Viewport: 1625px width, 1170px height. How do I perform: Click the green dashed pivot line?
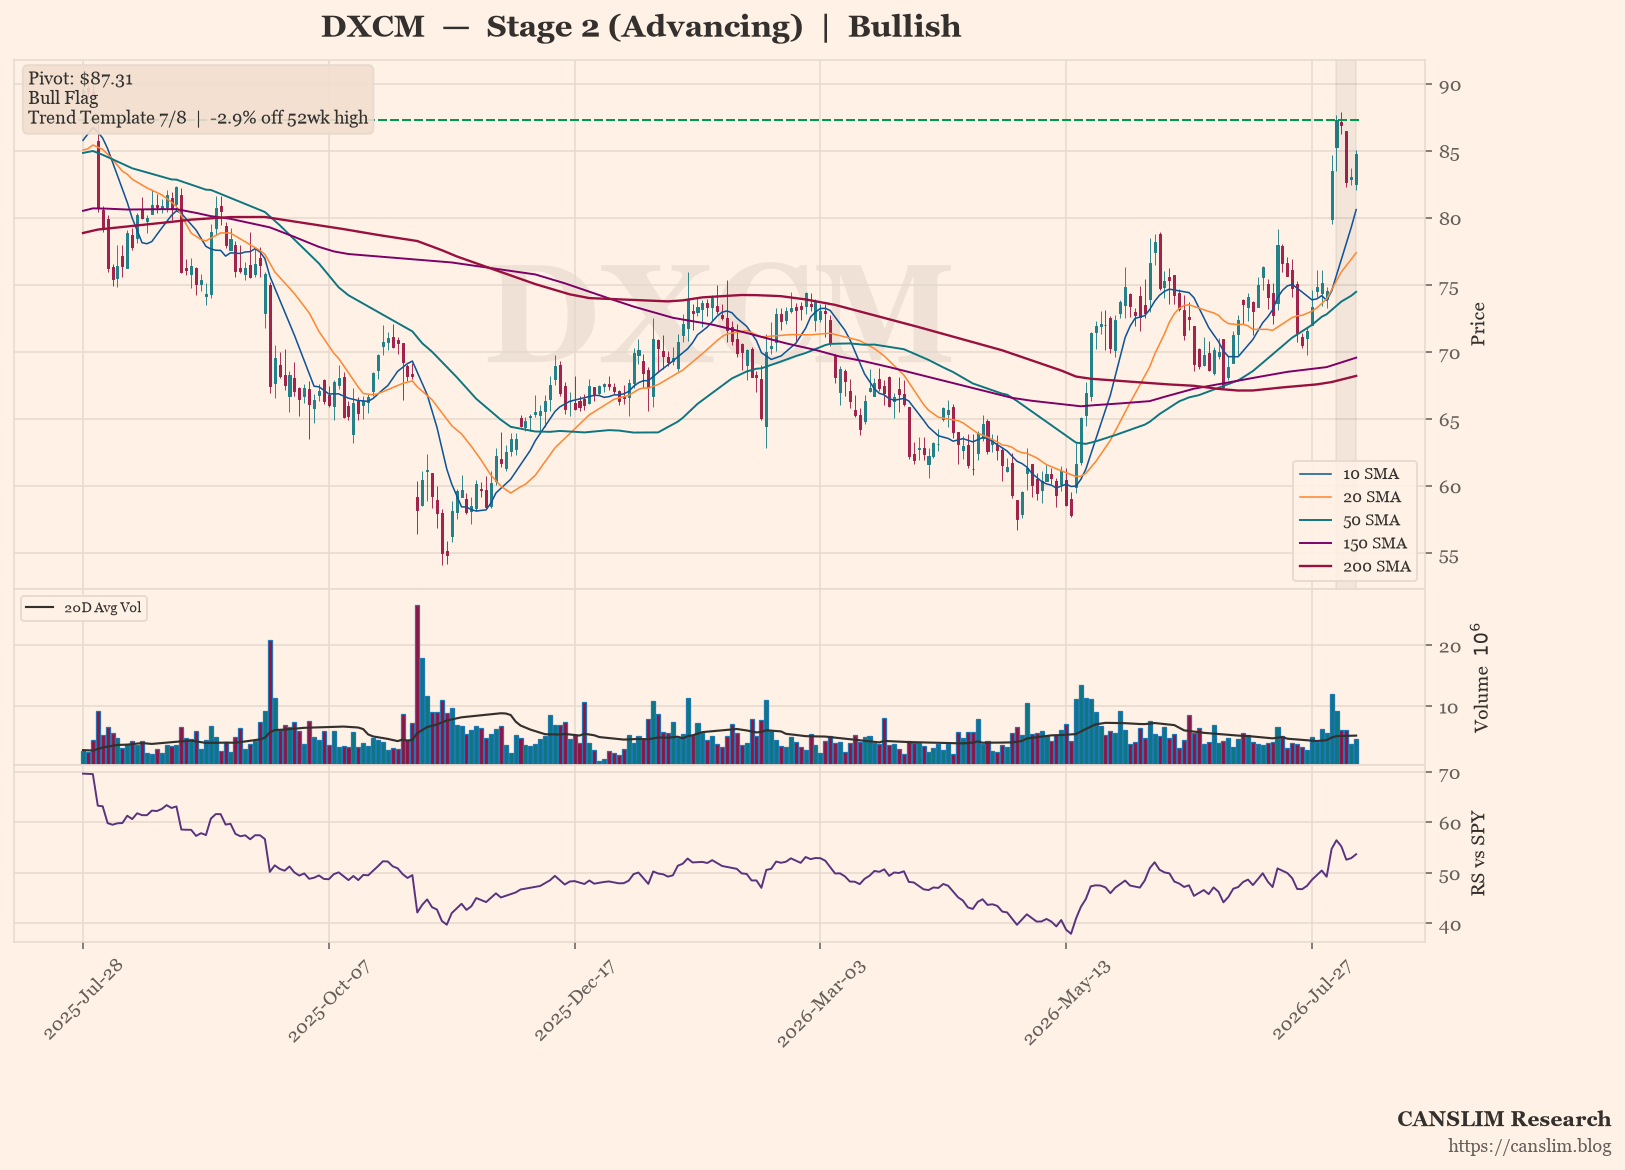pos(866,120)
